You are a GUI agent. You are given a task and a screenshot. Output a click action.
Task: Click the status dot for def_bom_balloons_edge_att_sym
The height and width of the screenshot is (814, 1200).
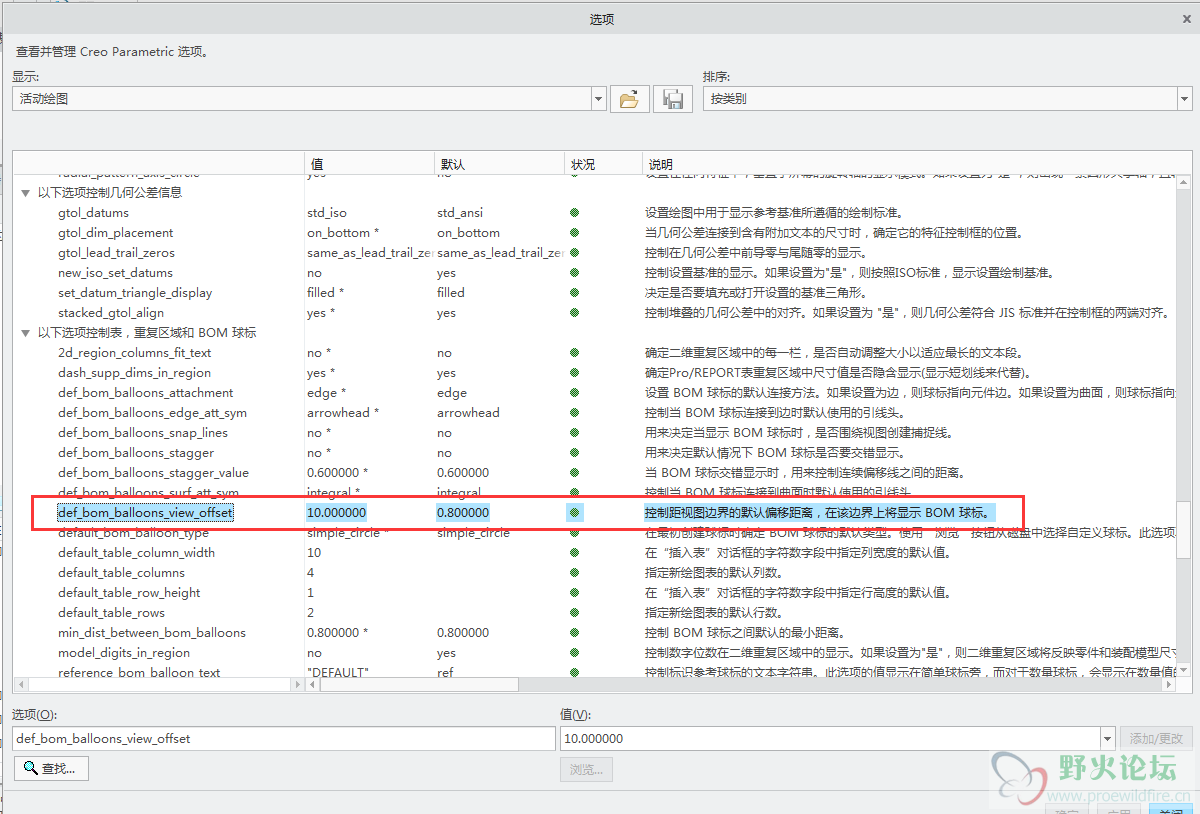574,413
